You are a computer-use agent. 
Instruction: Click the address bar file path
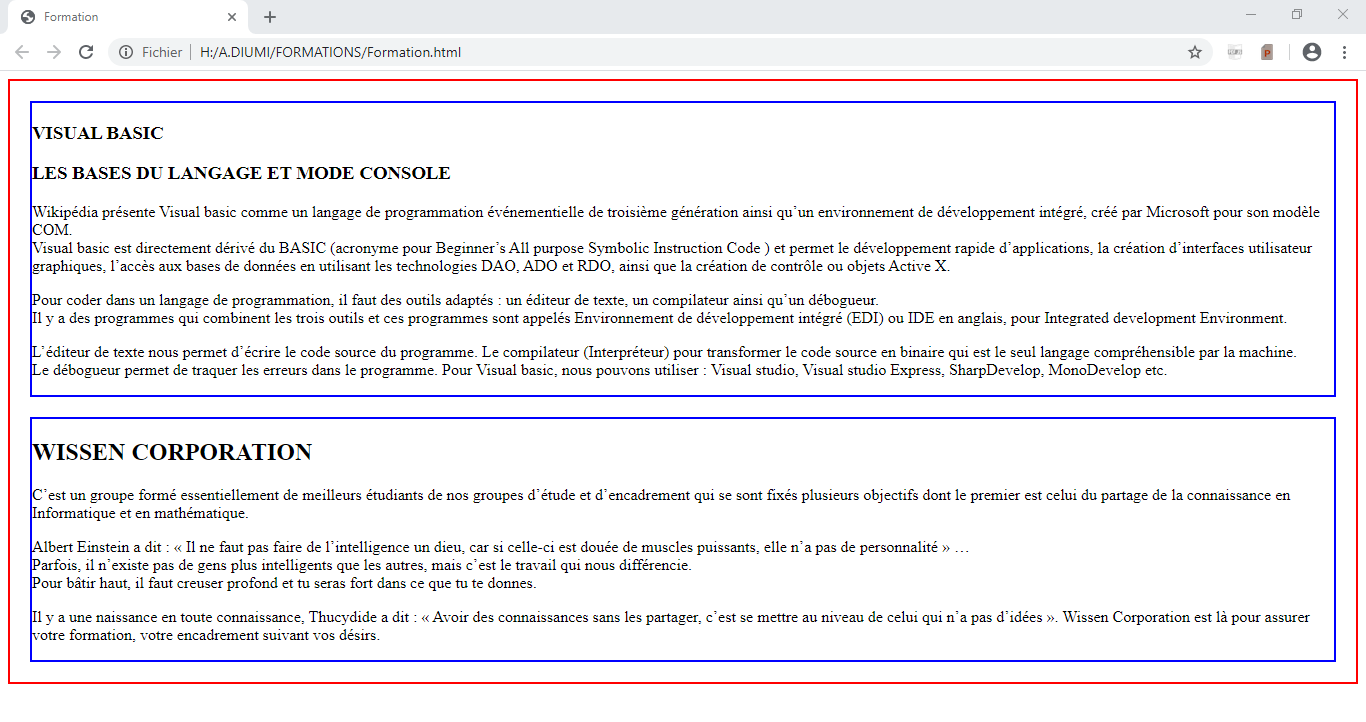tap(330, 52)
